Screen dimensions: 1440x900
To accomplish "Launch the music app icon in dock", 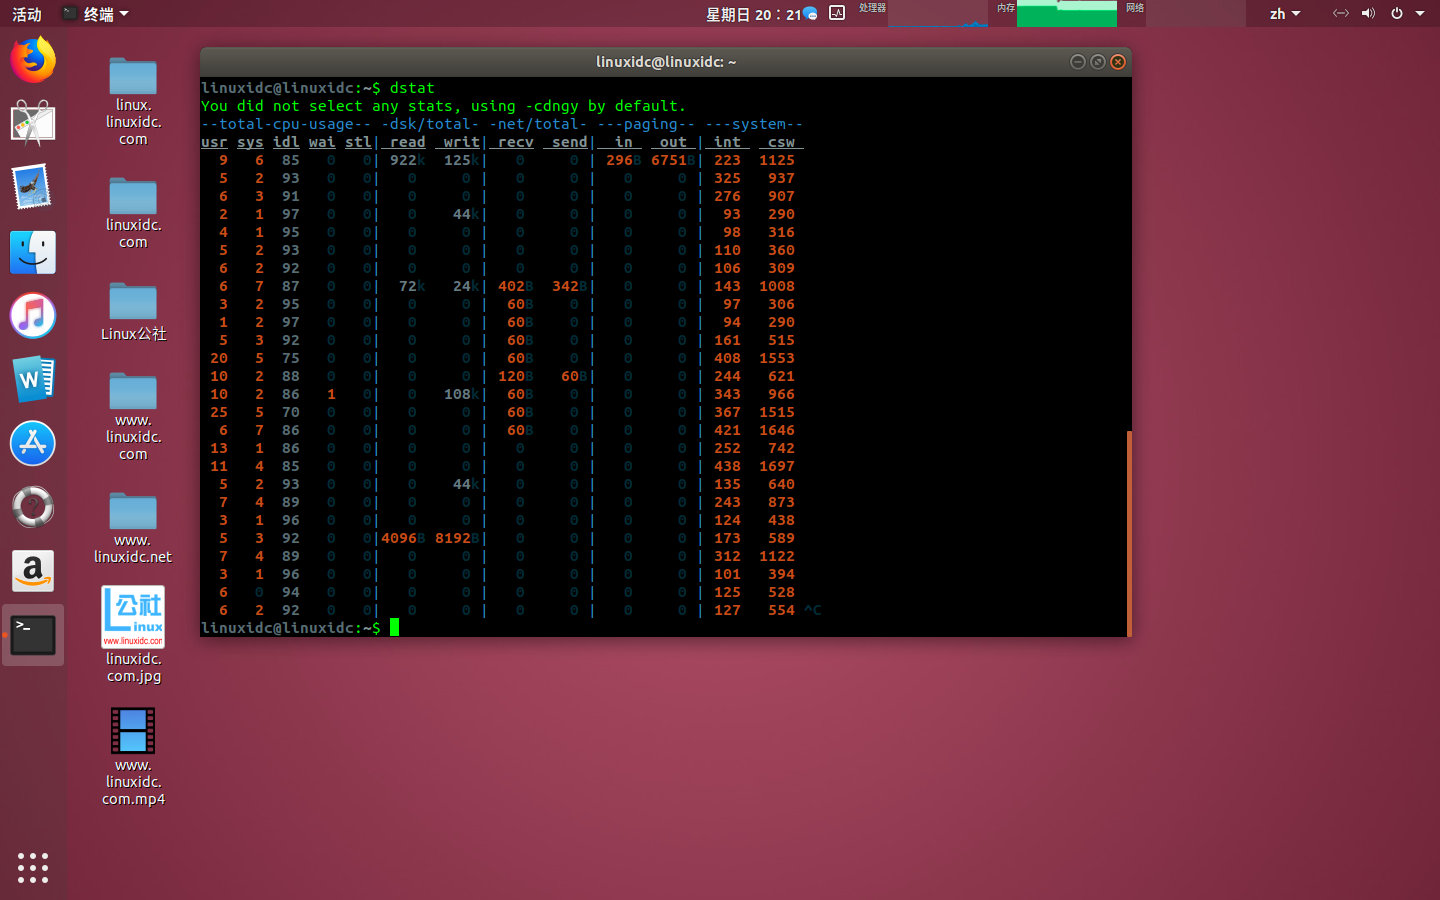I will [33, 316].
